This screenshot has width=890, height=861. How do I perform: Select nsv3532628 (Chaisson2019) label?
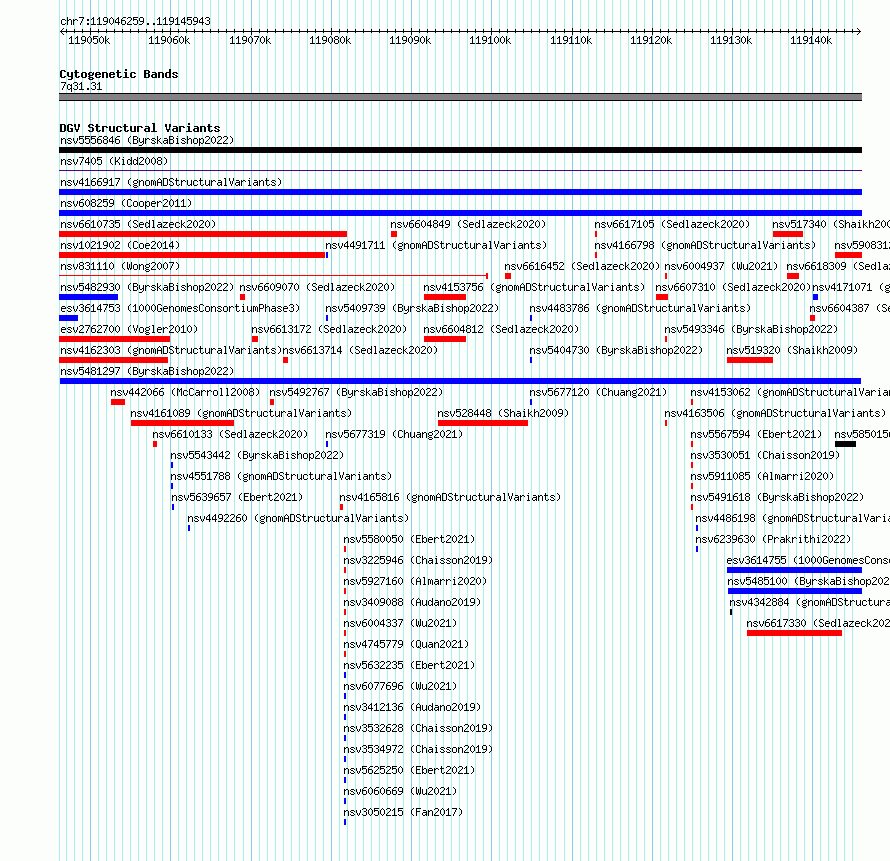pos(418,728)
